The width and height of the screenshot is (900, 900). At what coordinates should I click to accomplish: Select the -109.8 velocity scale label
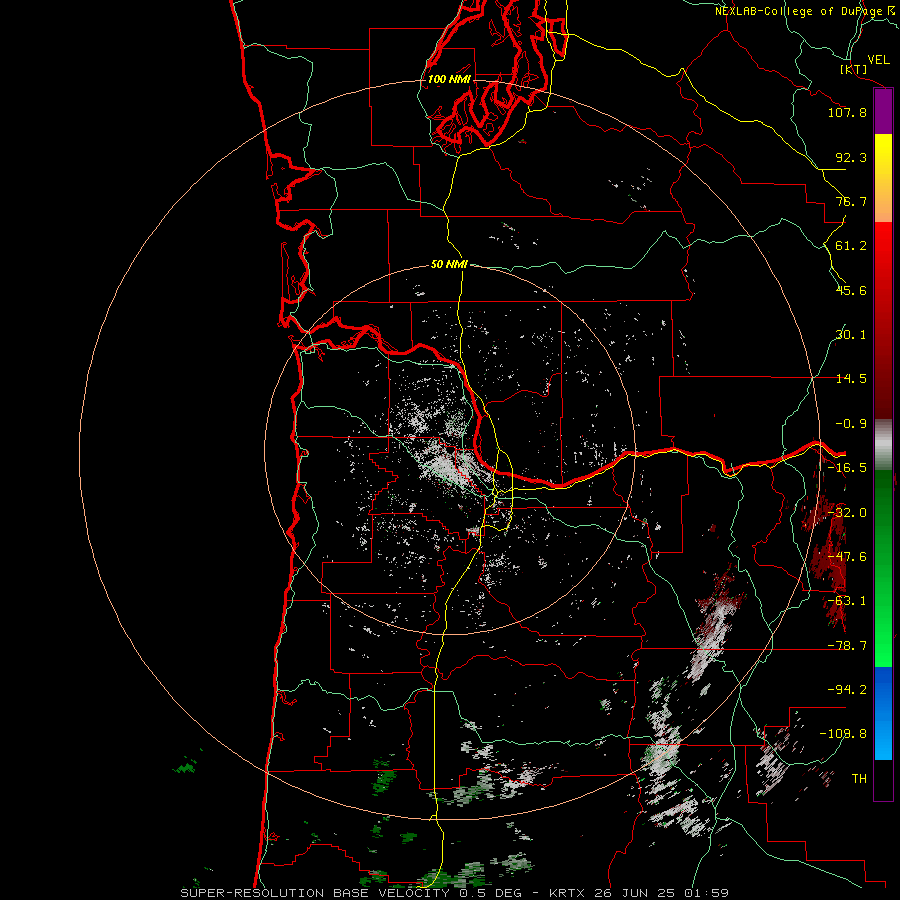844,734
